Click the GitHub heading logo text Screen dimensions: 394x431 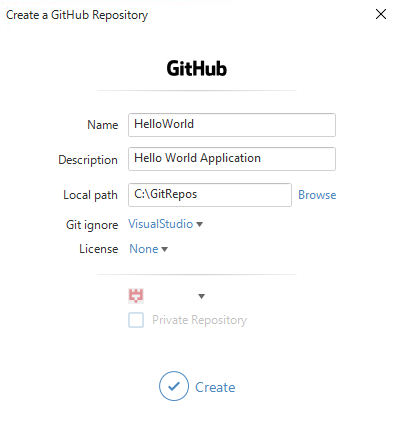point(197,69)
